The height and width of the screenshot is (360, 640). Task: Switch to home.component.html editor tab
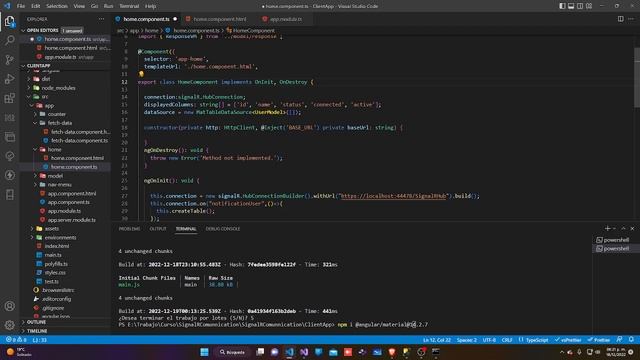[220, 19]
